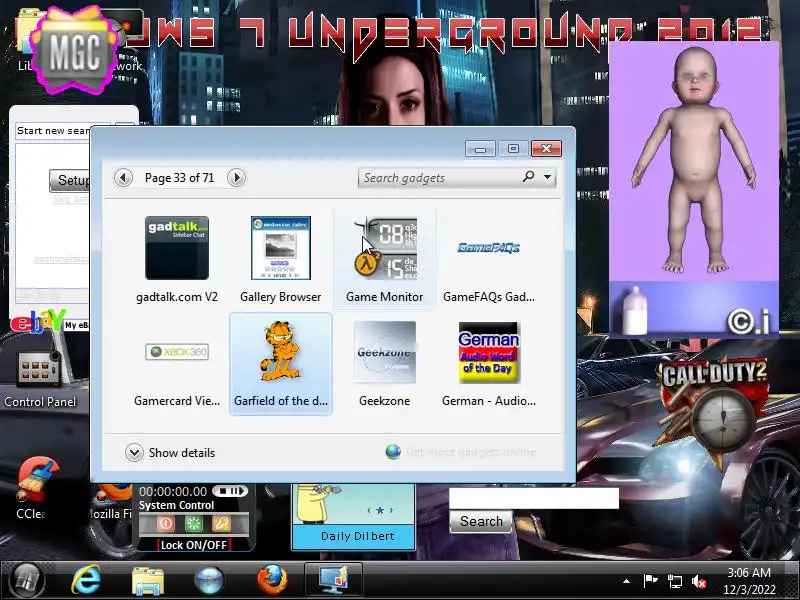Open Get more gadgets online link
This screenshot has height=600, width=800.
[471, 452]
